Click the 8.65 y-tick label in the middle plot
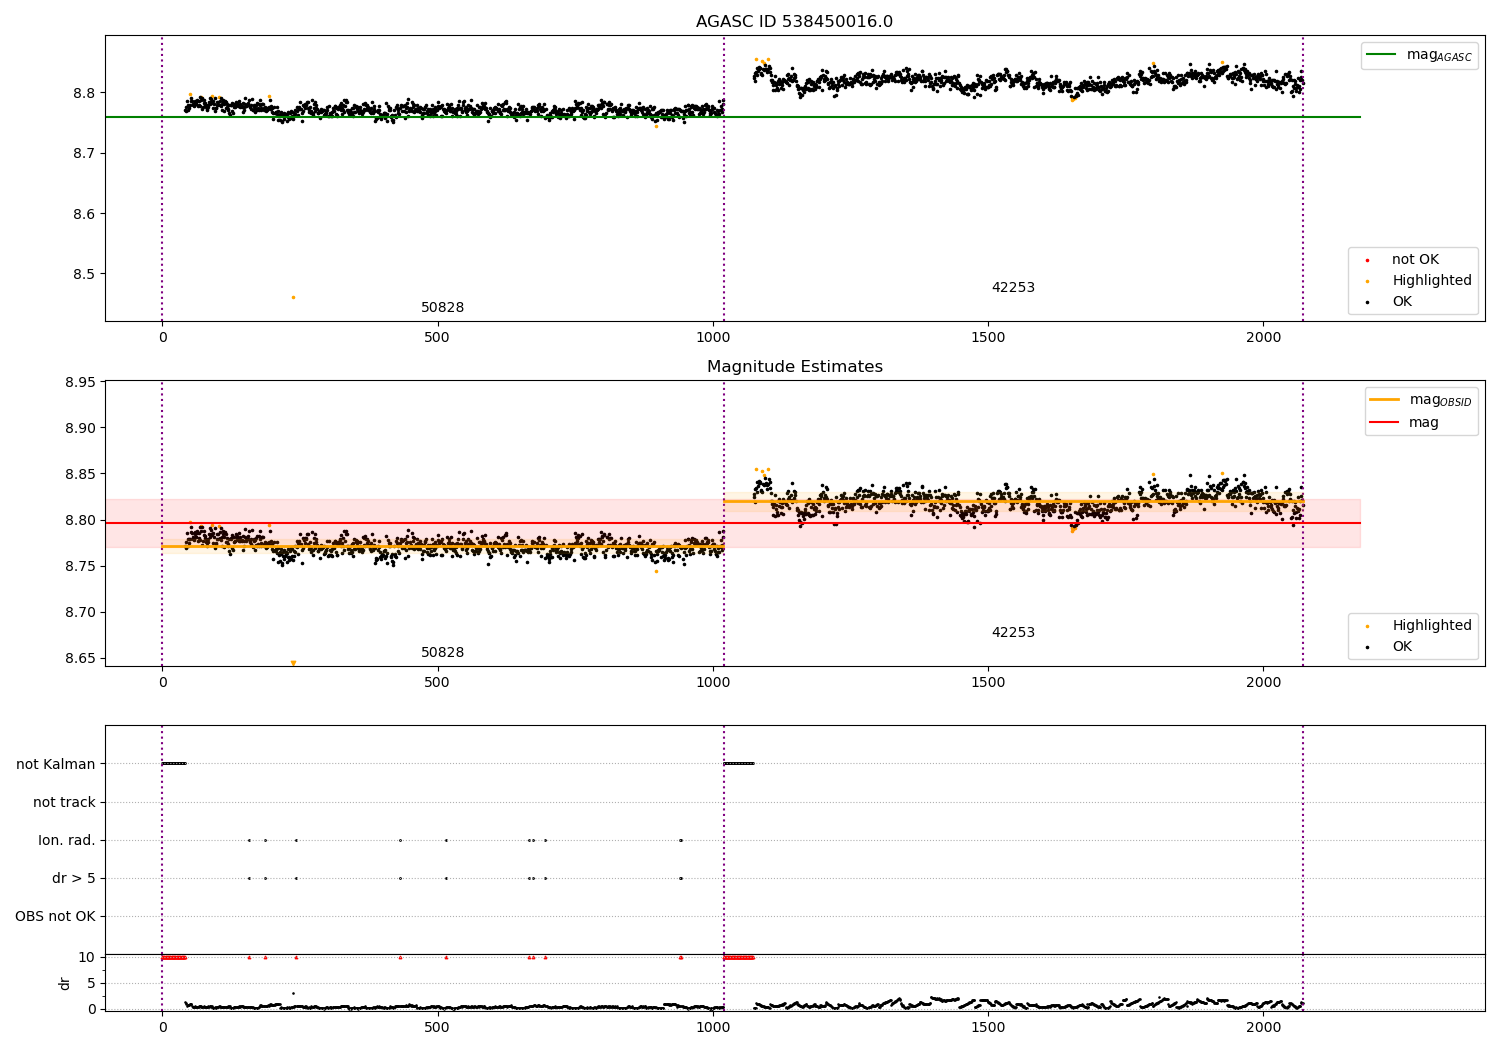1500x1050 pixels. point(80,658)
